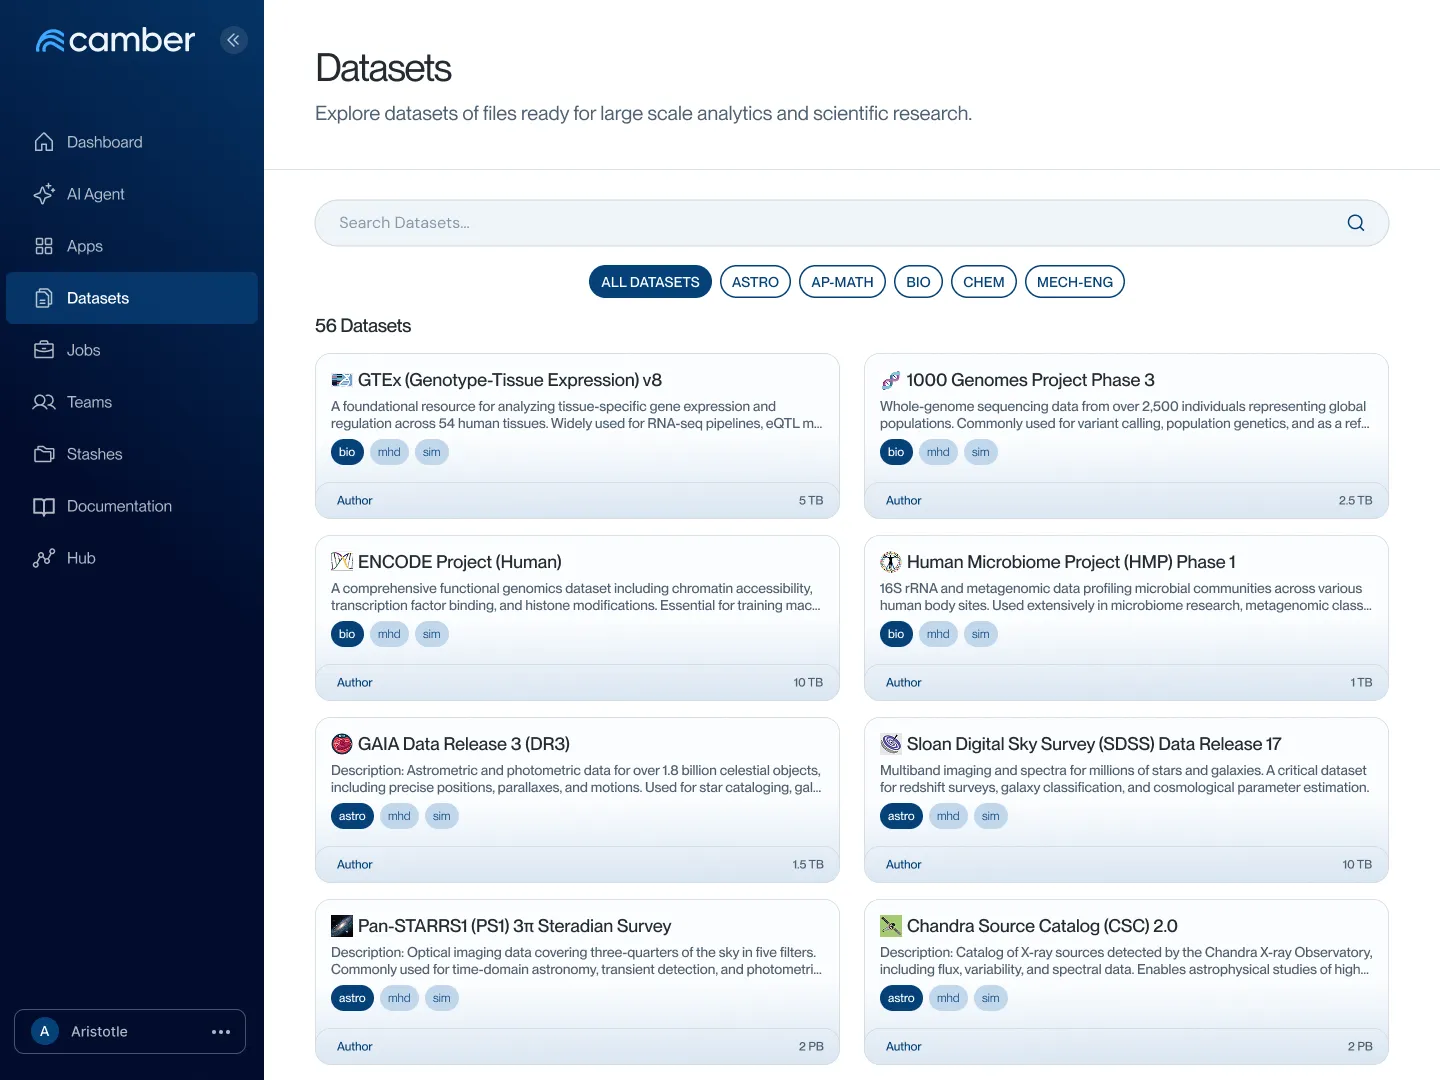
Task: Filter datasets by CHEM
Action: (984, 282)
